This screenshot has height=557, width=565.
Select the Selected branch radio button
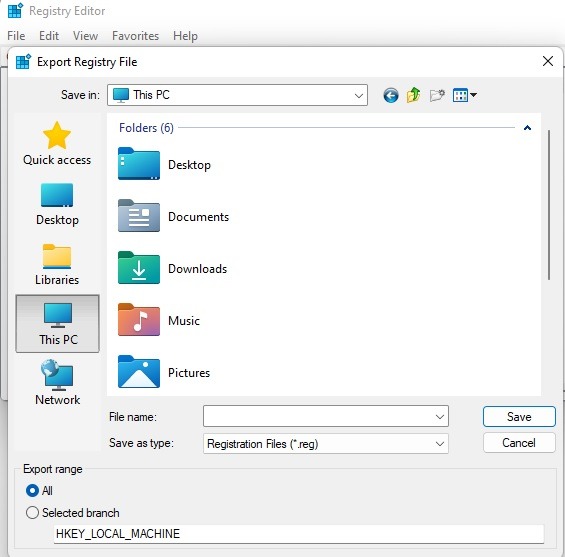point(32,512)
